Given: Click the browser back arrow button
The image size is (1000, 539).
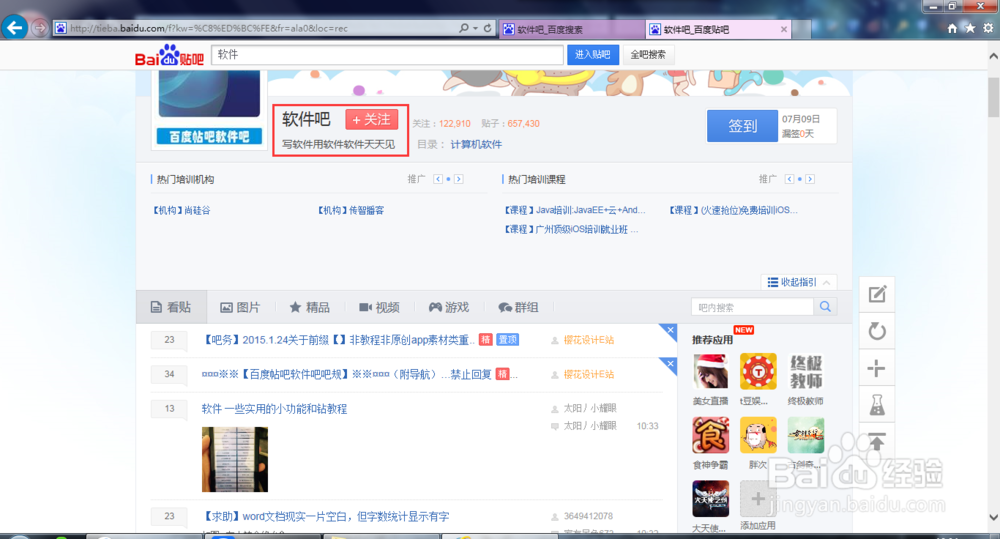Looking at the screenshot, I should point(14,27).
